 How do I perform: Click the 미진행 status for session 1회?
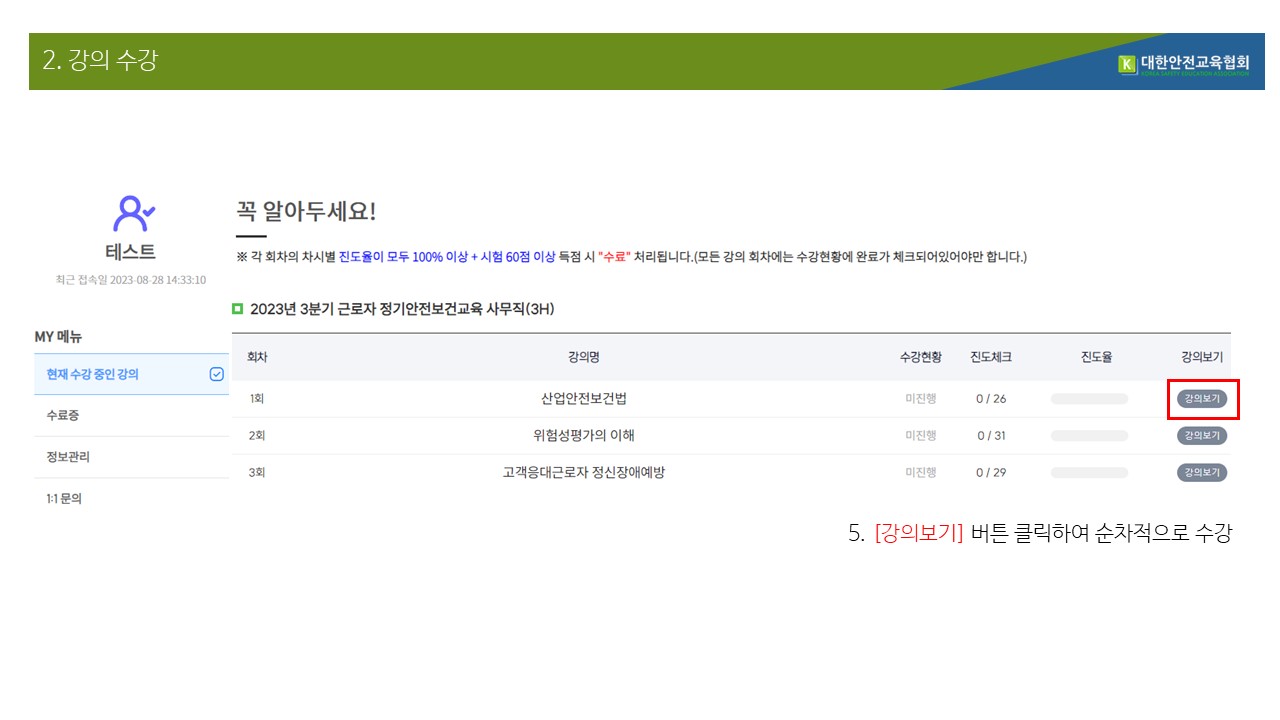(x=920, y=399)
